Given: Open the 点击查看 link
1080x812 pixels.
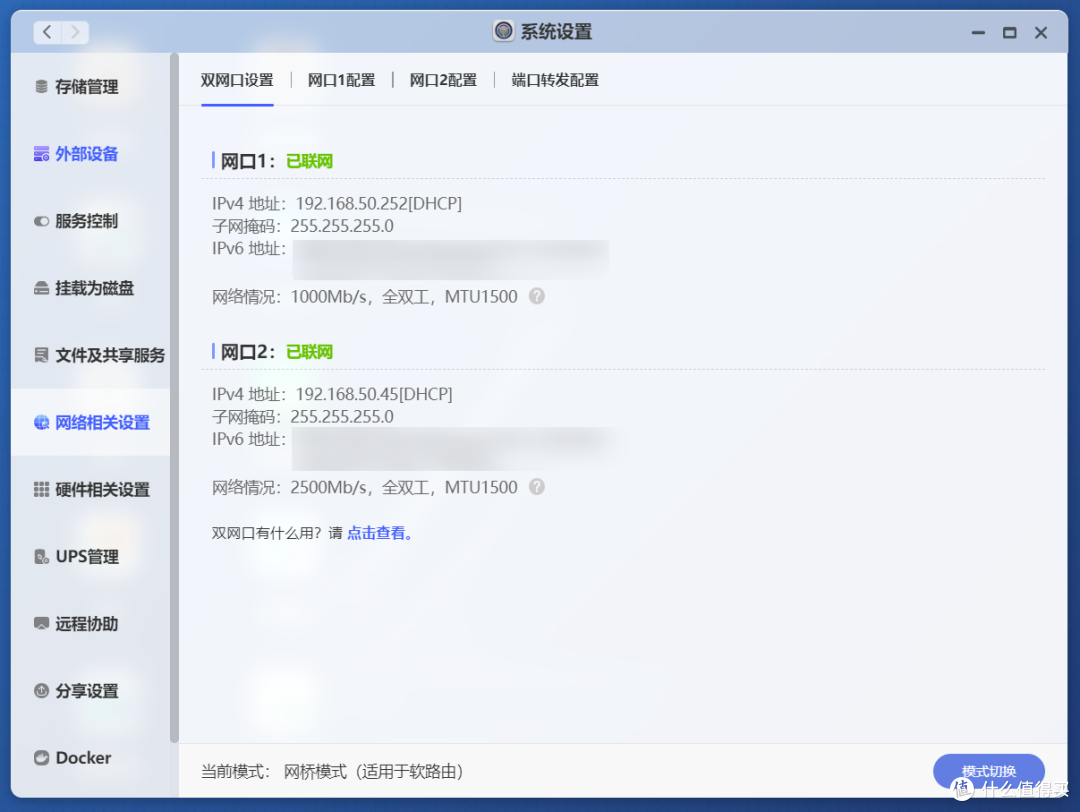Looking at the screenshot, I should tap(380, 533).
